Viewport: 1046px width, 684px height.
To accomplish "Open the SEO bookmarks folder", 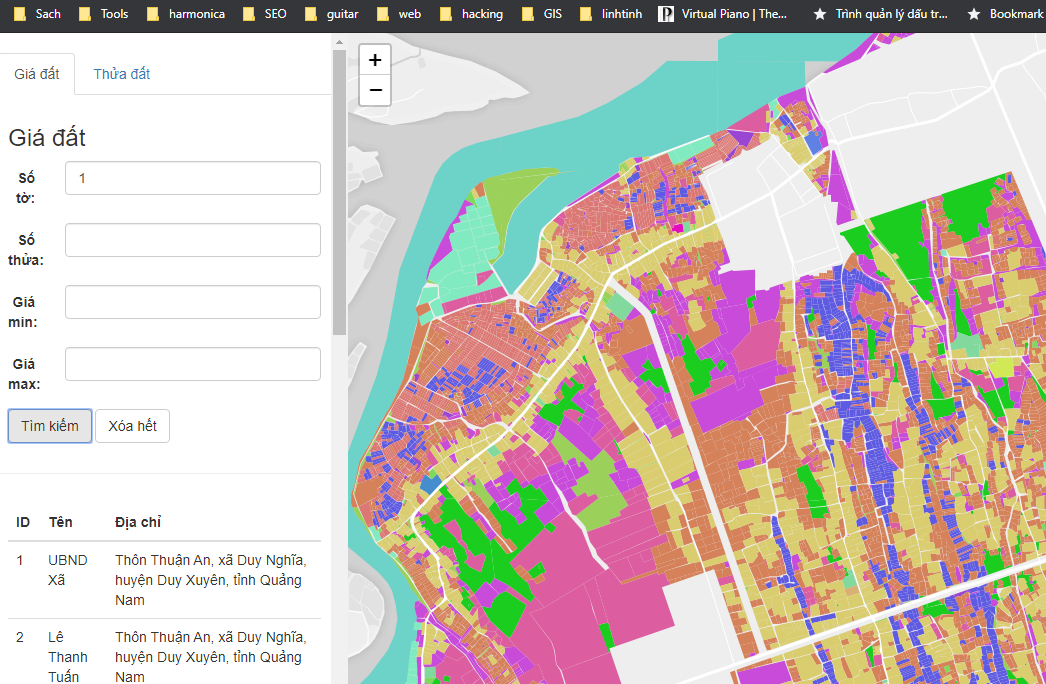I will [265, 14].
